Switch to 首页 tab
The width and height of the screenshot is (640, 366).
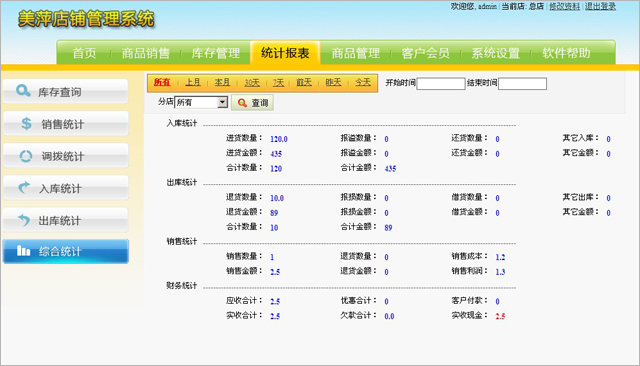coord(84,53)
